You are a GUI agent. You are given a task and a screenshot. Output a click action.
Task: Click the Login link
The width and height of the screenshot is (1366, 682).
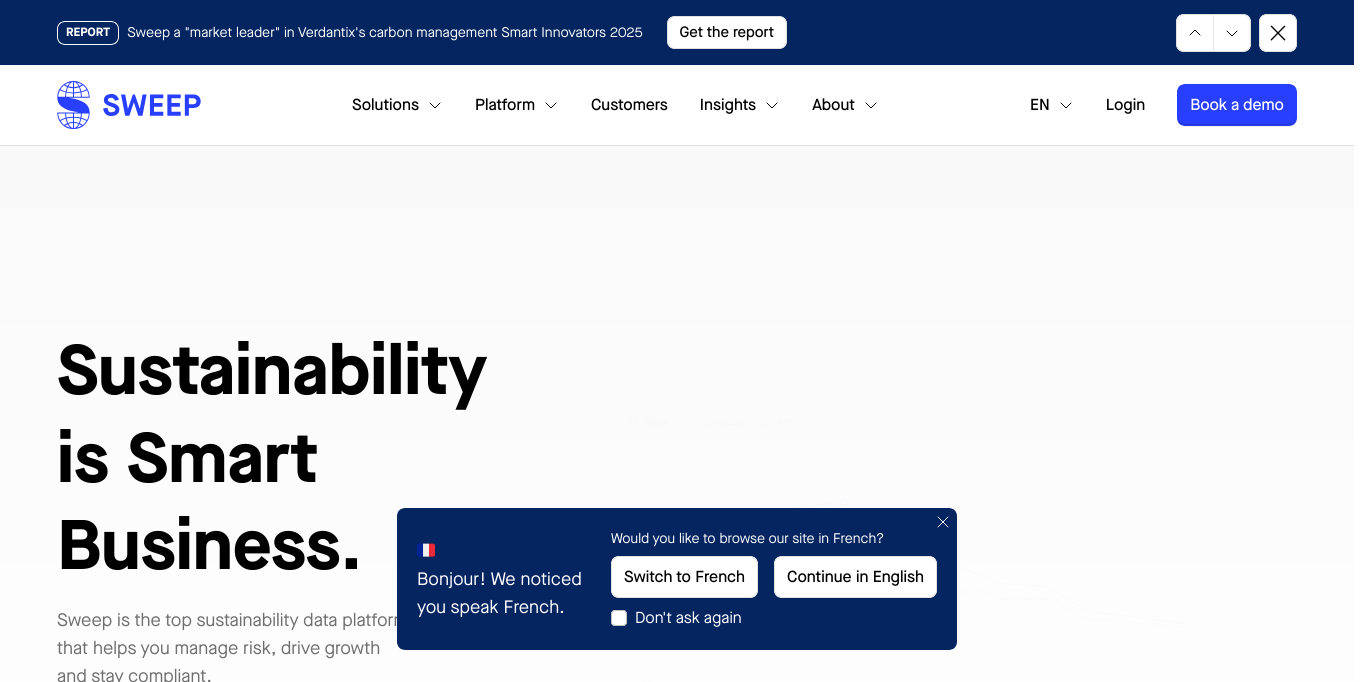pyautogui.click(x=1125, y=104)
